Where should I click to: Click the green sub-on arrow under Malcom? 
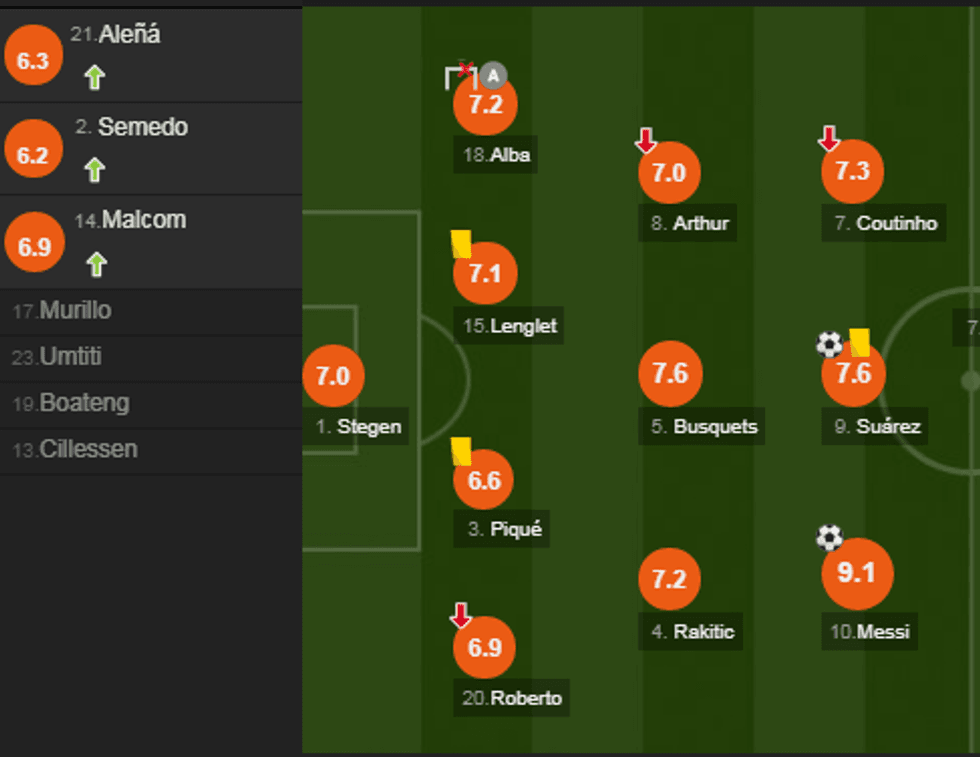click(x=95, y=264)
